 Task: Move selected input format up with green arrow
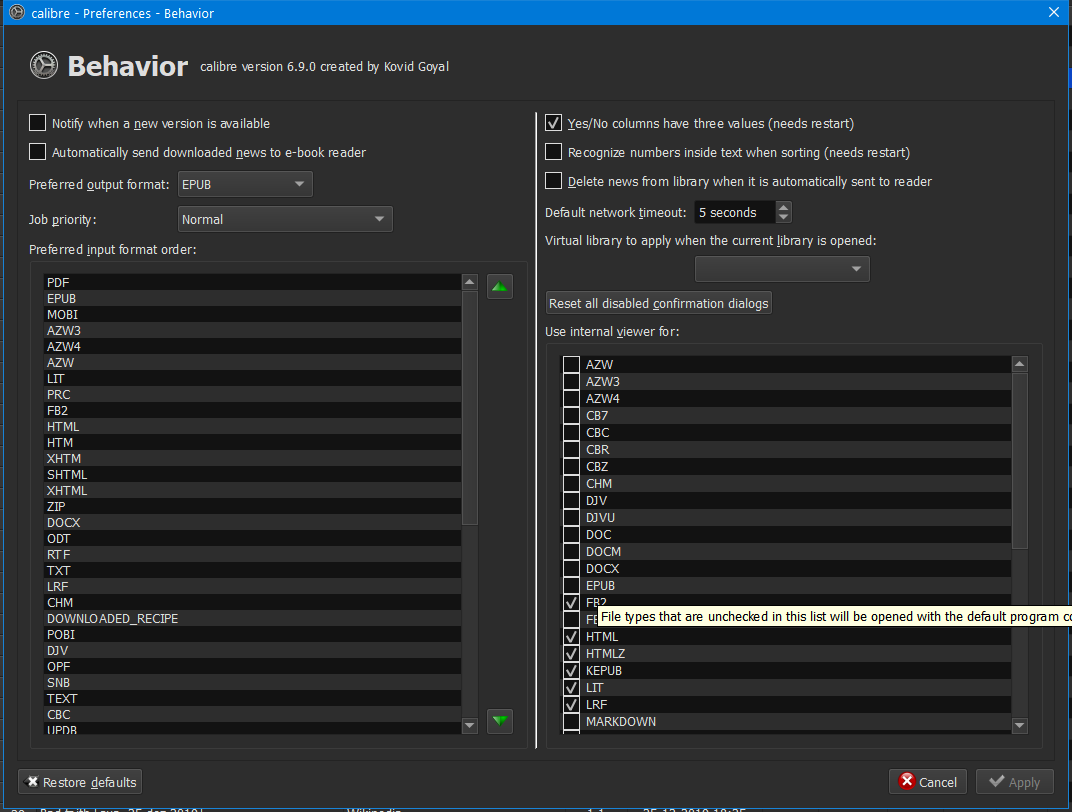[x=500, y=286]
